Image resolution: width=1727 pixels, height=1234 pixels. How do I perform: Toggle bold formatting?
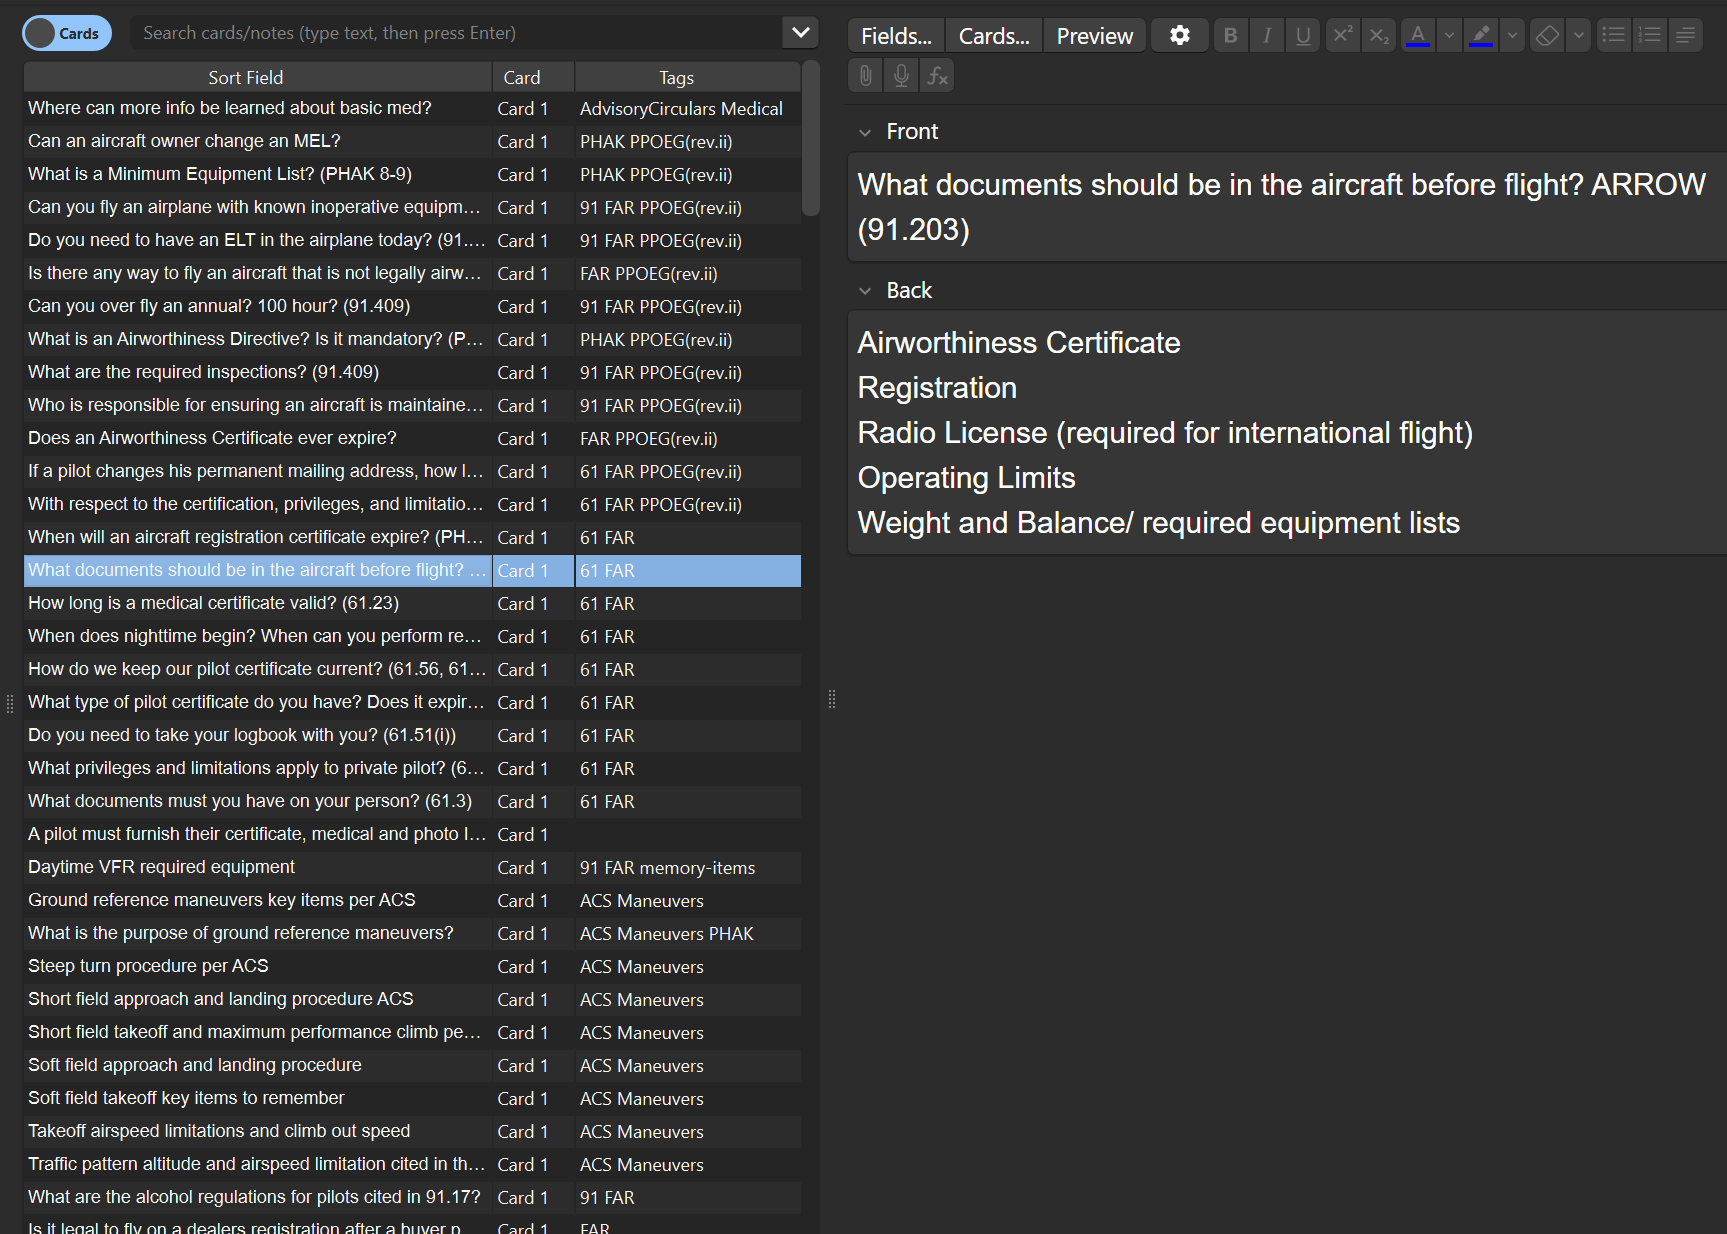(1230, 34)
